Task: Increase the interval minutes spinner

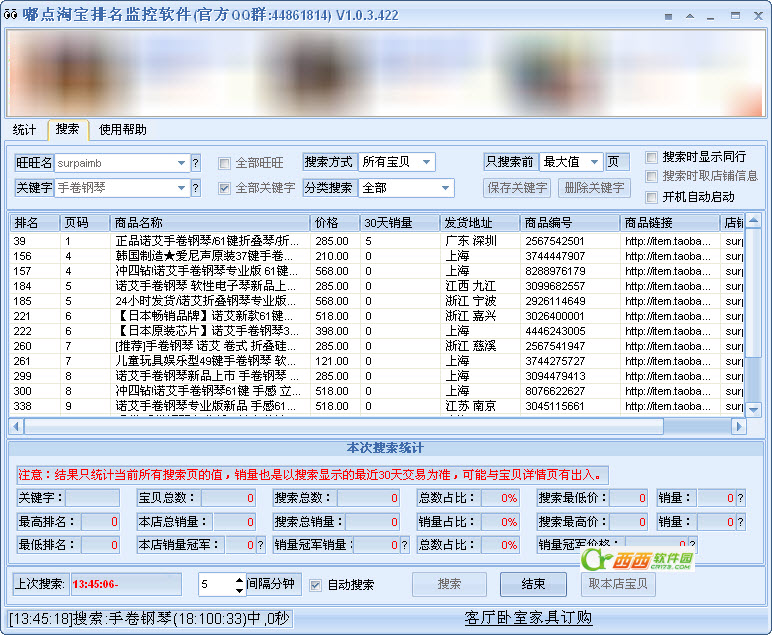Action: click(239, 579)
